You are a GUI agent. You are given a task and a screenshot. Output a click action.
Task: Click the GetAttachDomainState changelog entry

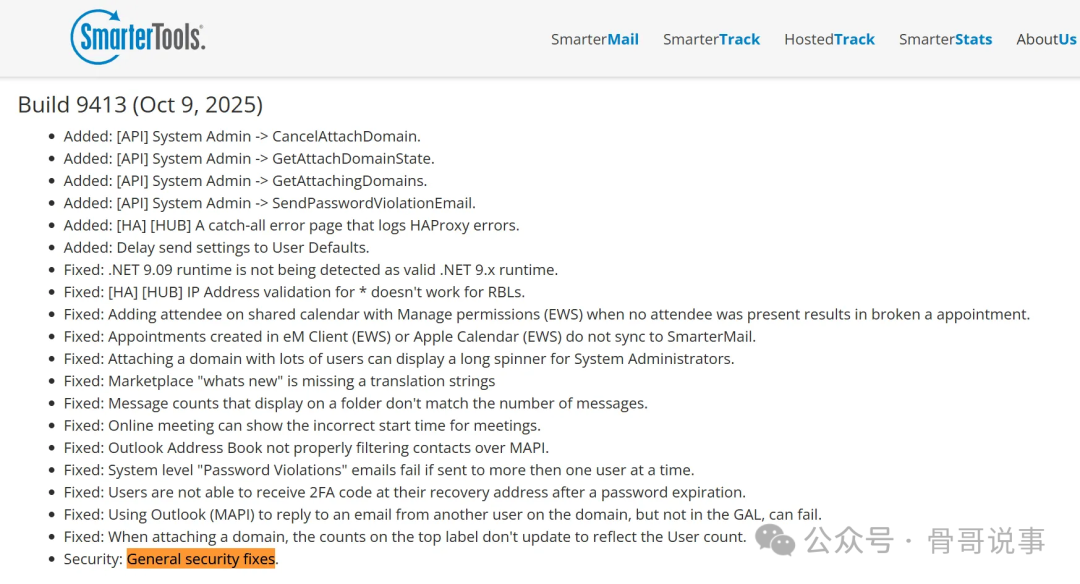249,158
